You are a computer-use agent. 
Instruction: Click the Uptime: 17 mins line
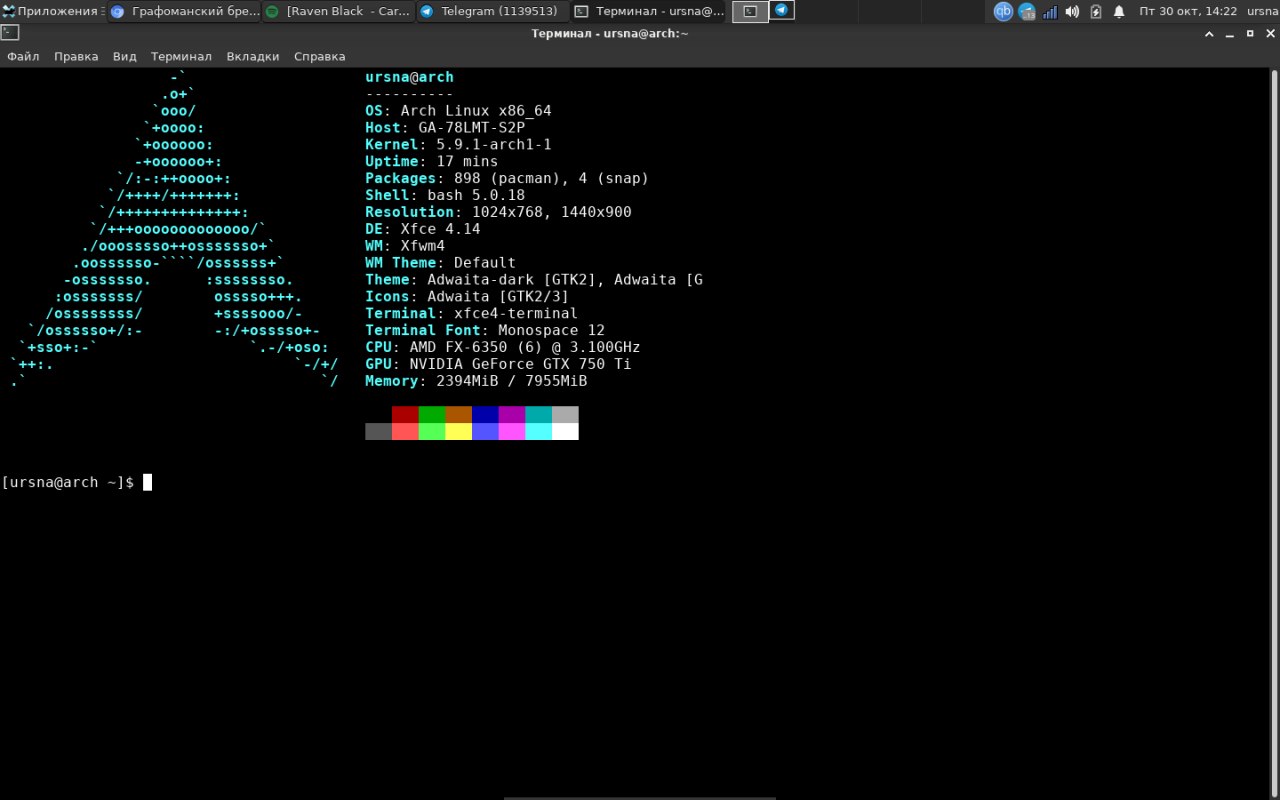431,161
